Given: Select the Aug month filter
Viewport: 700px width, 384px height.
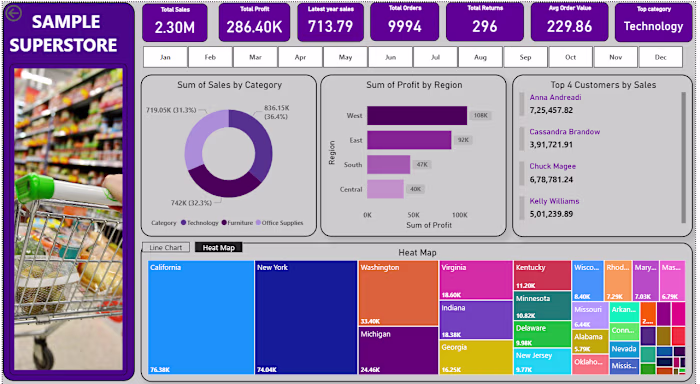Looking at the screenshot, I should pos(481,57).
